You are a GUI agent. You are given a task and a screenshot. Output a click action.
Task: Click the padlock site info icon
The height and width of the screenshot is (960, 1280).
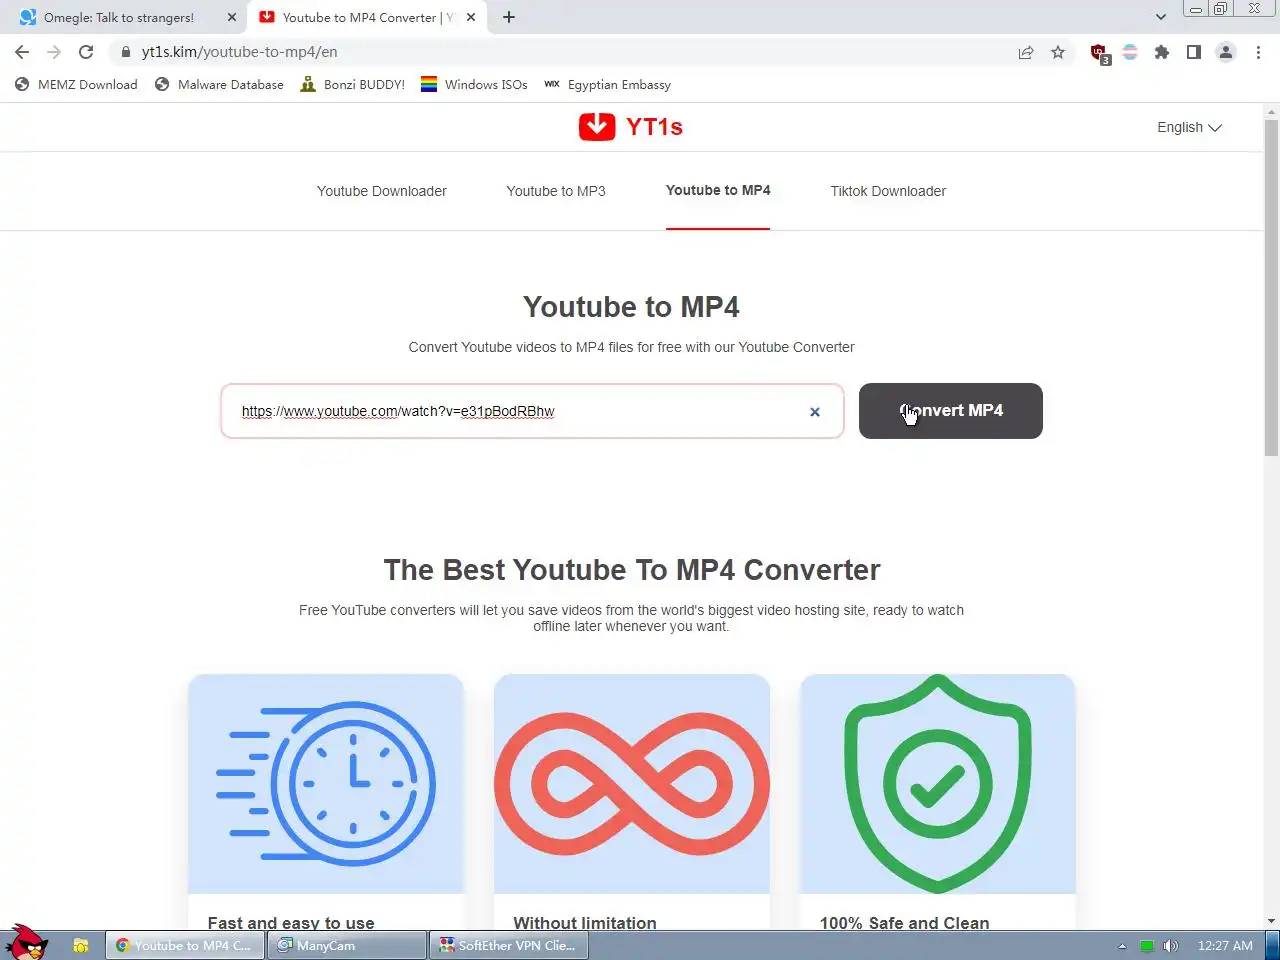(x=125, y=52)
